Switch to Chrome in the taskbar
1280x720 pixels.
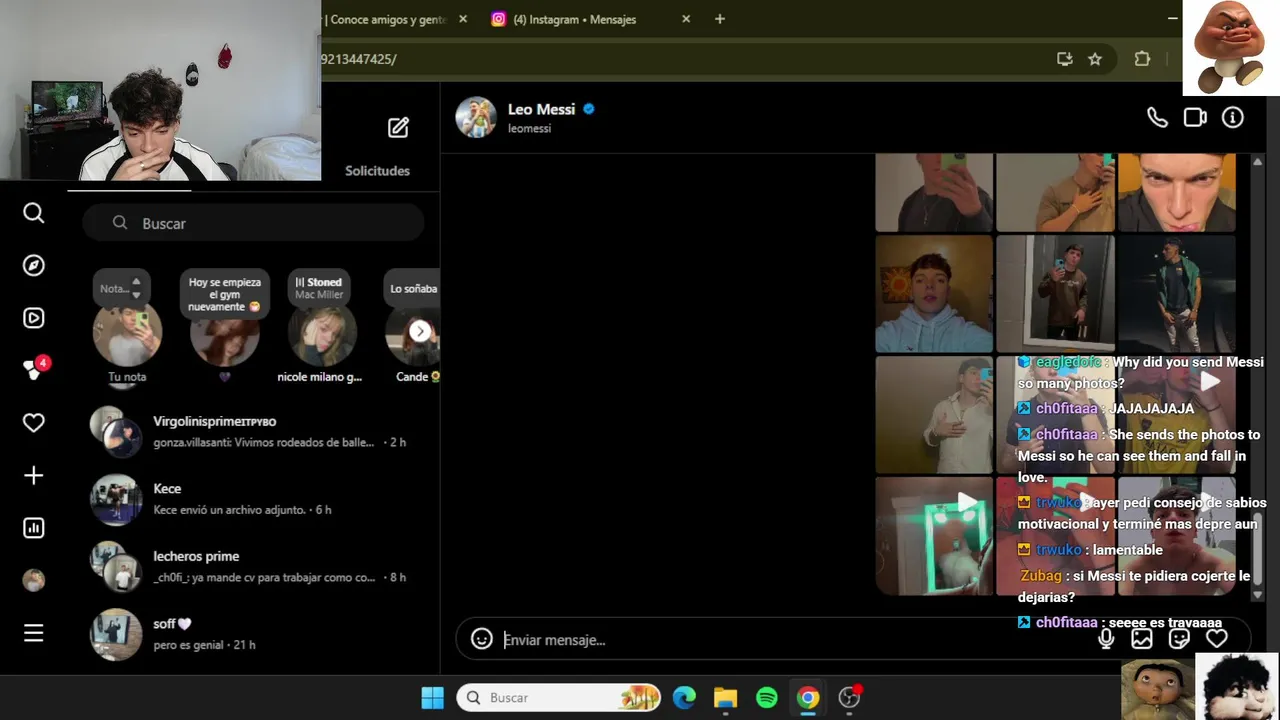pos(808,698)
